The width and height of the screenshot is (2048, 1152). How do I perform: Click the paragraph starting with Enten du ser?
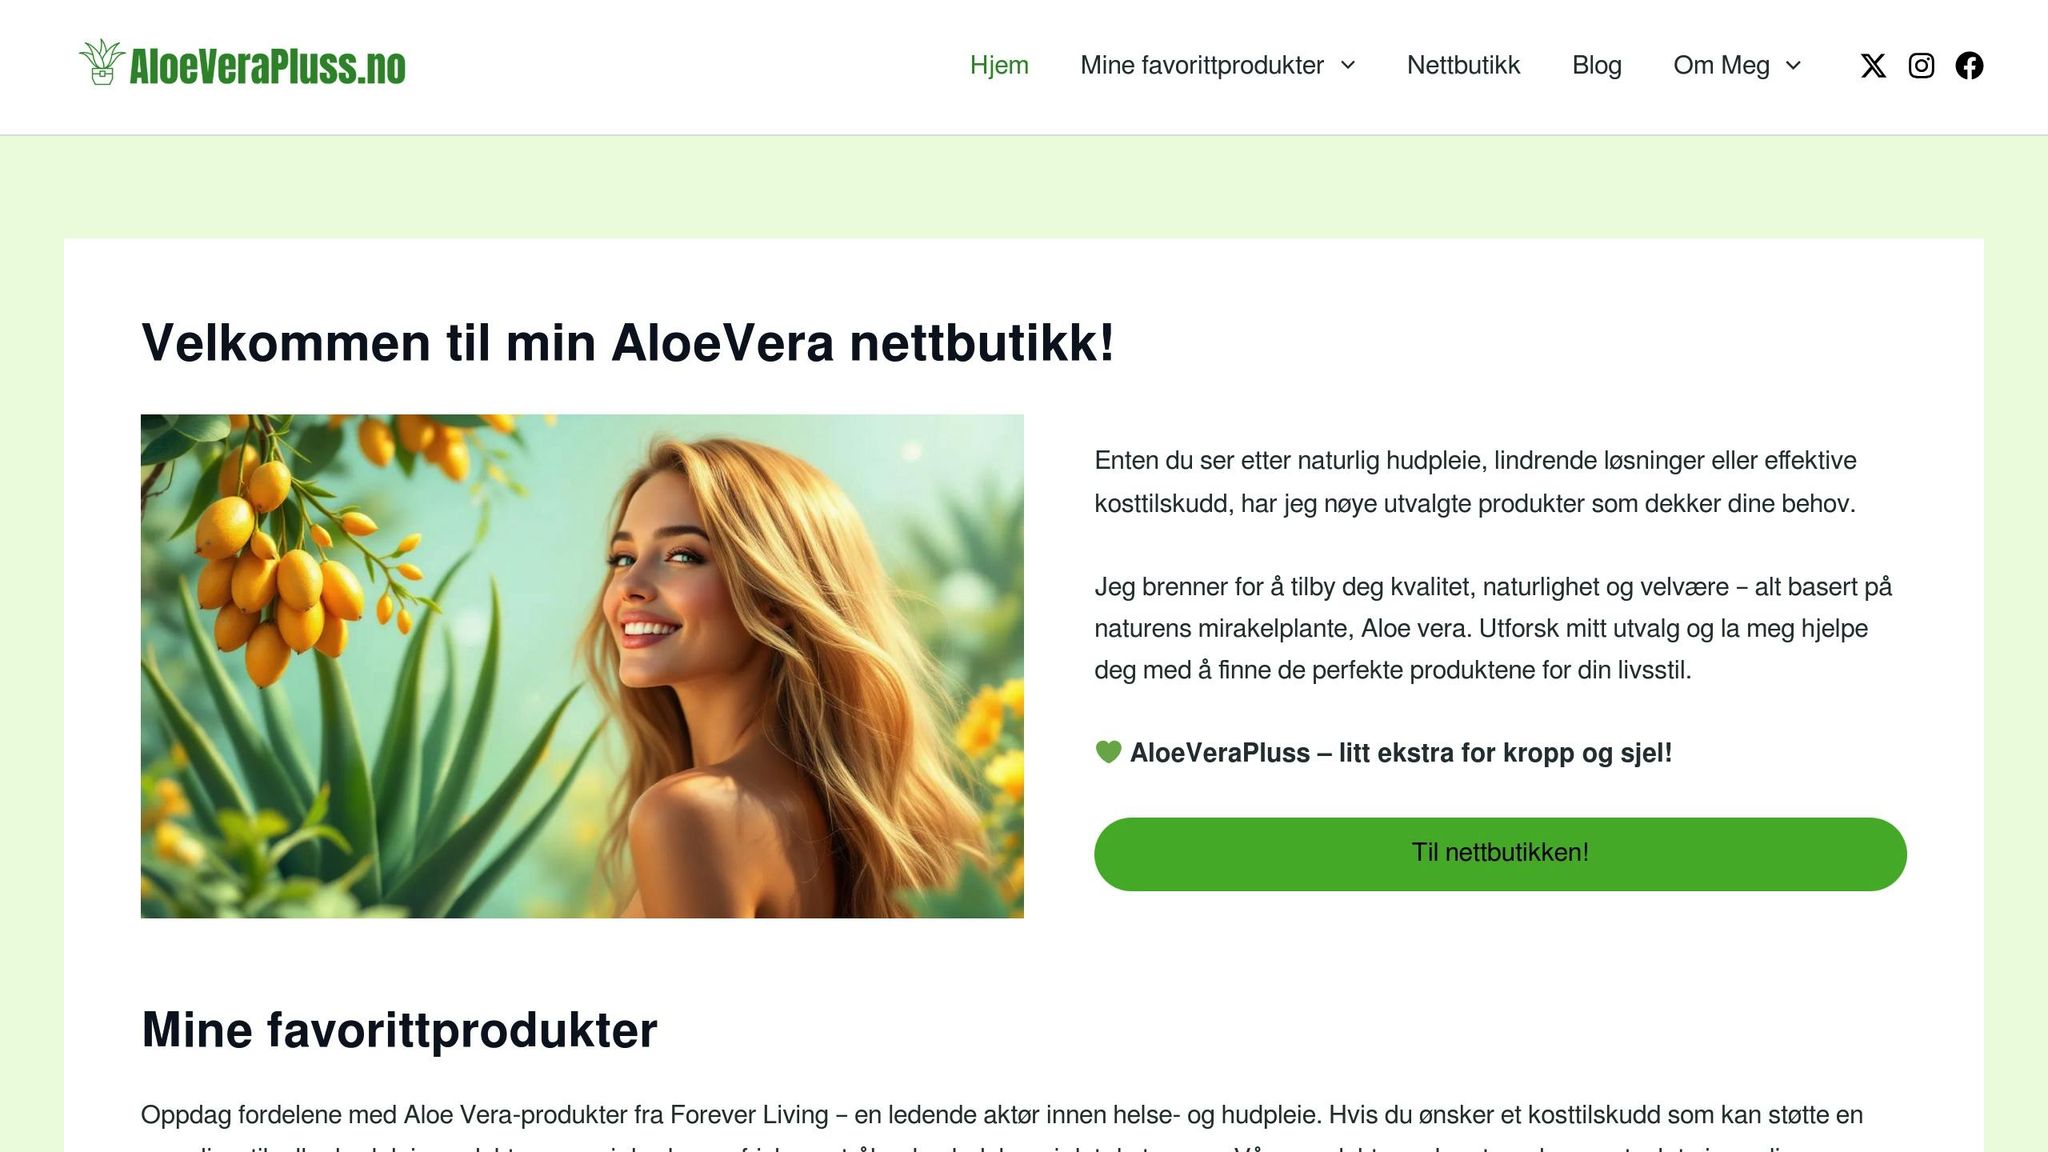tap(1475, 482)
